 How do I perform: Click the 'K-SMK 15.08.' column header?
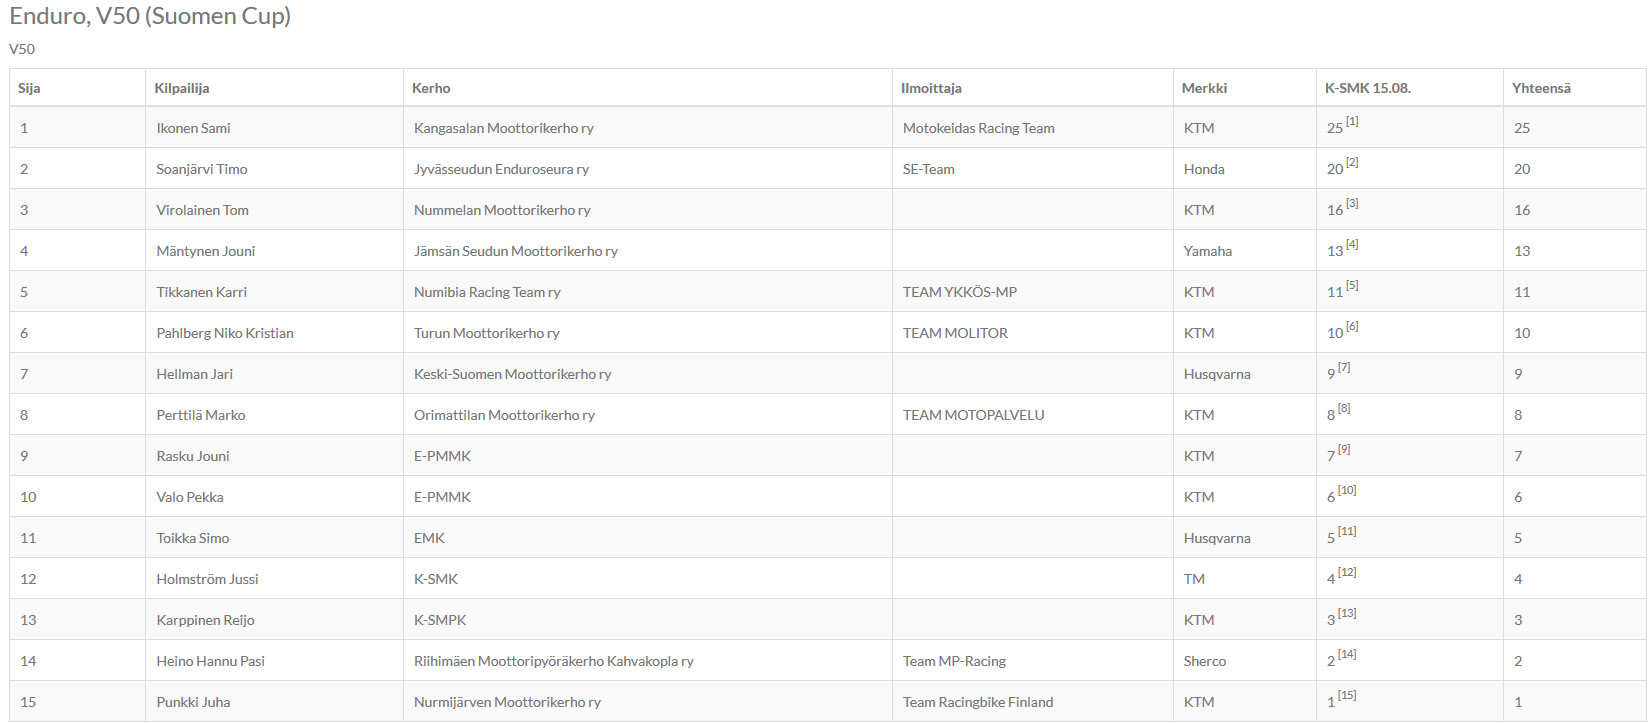(x=1410, y=88)
